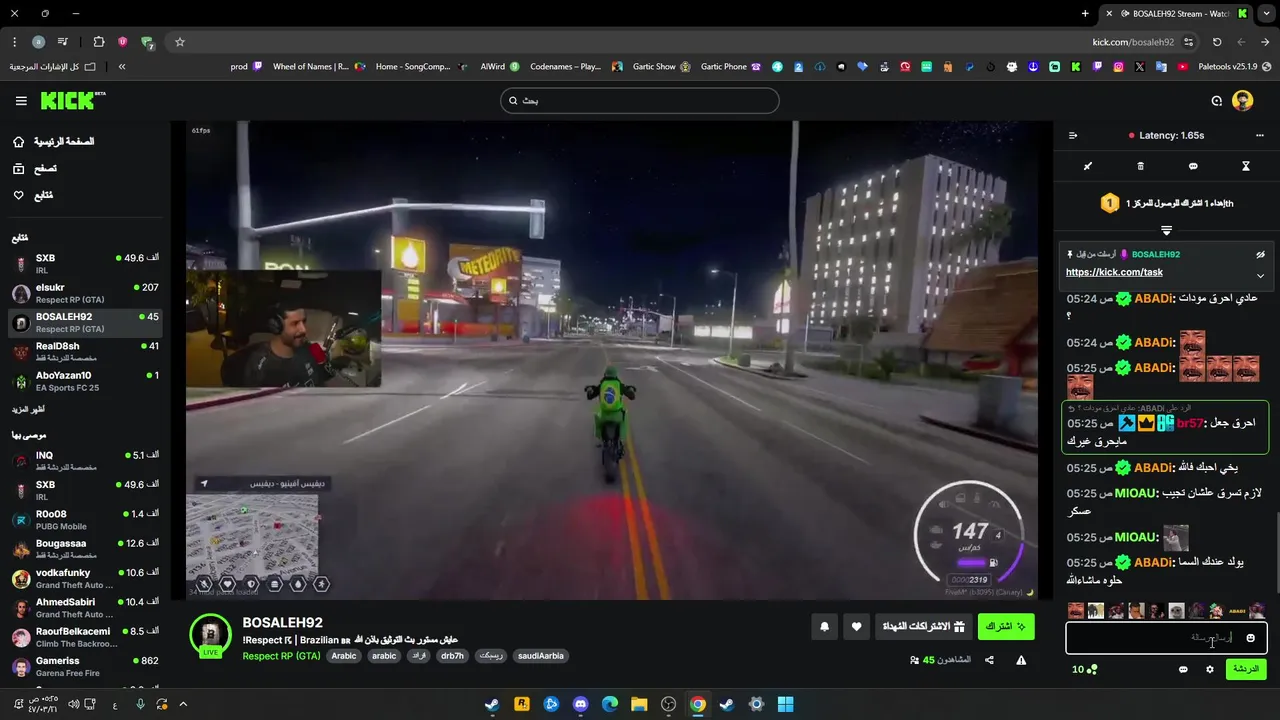Open the Wheel of Names bookmark
The image size is (1280, 720).
click(x=318, y=67)
